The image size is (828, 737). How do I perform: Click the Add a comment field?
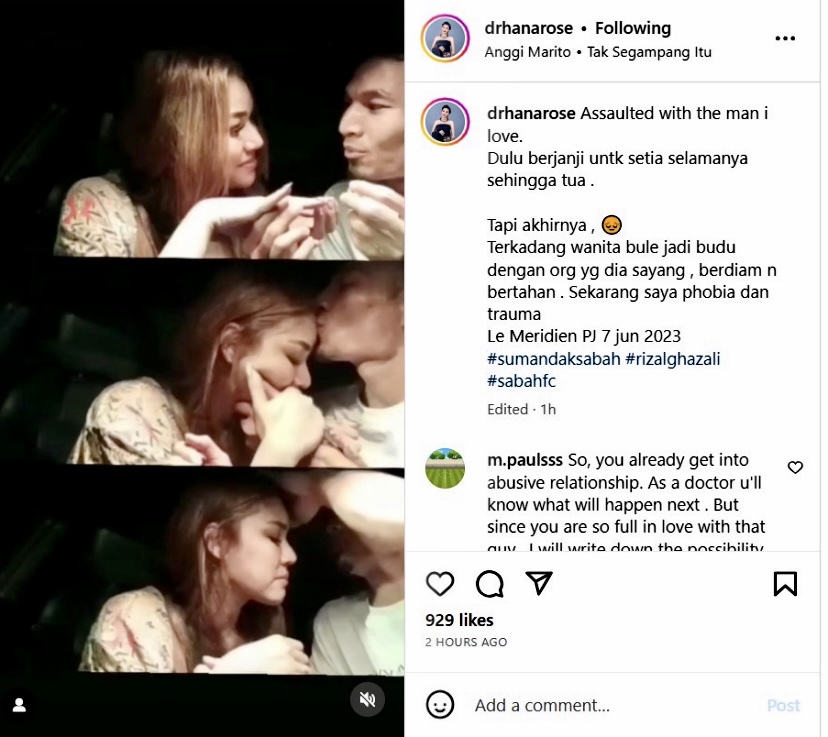click(x=600, y=705)
